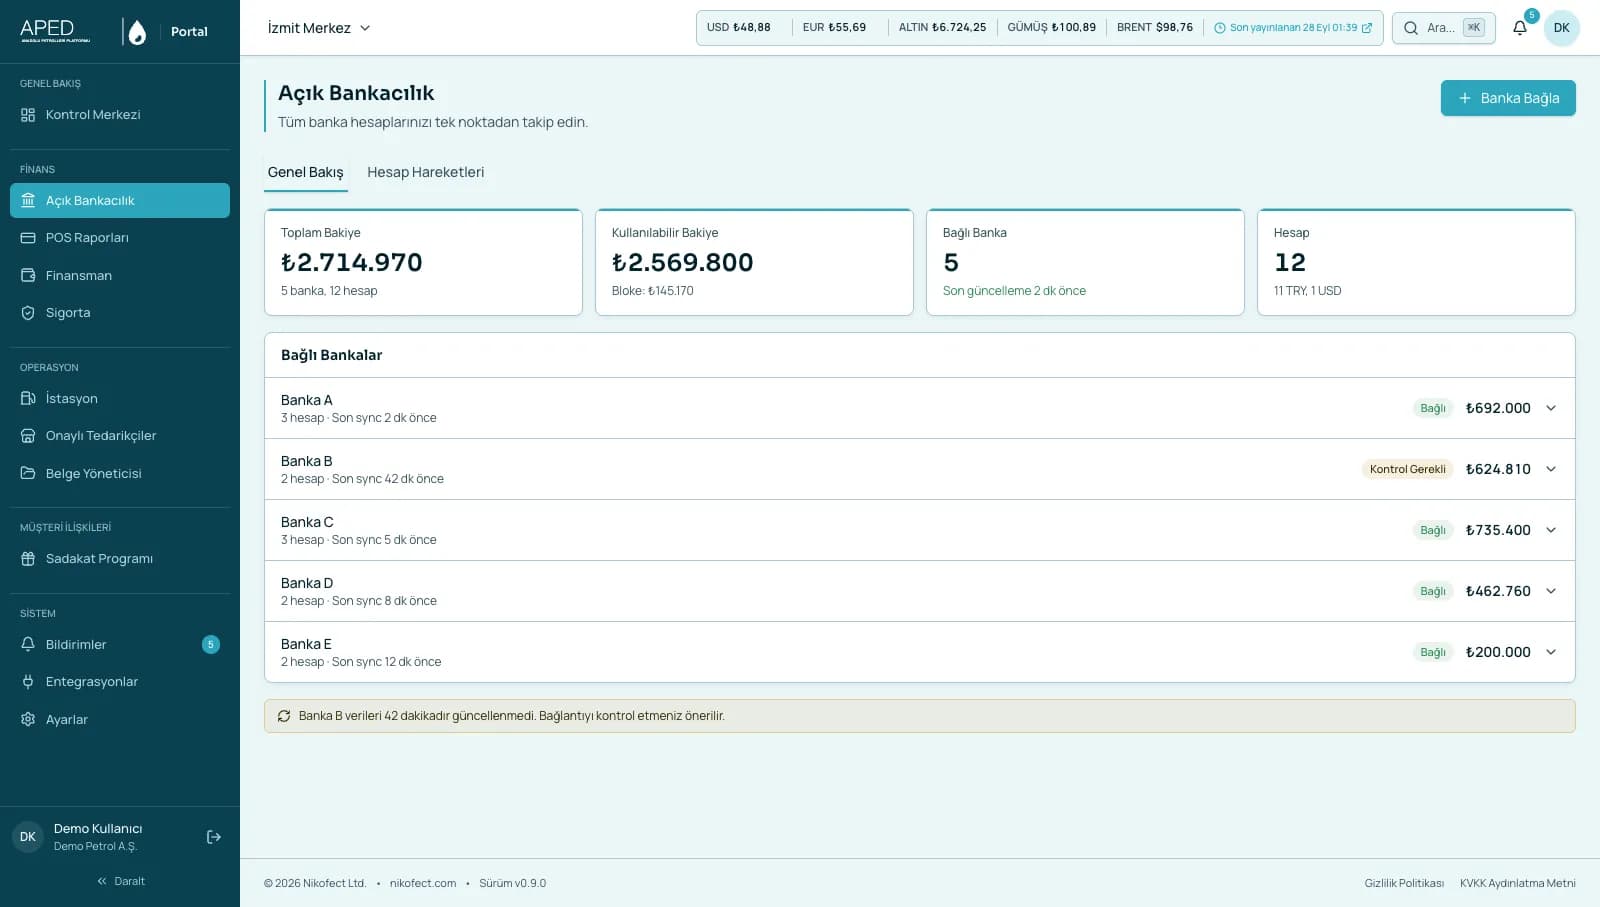1600x907 pixels.
Task: Click the İstasyon fuel pump icon
Action: (x=28, y=398)
